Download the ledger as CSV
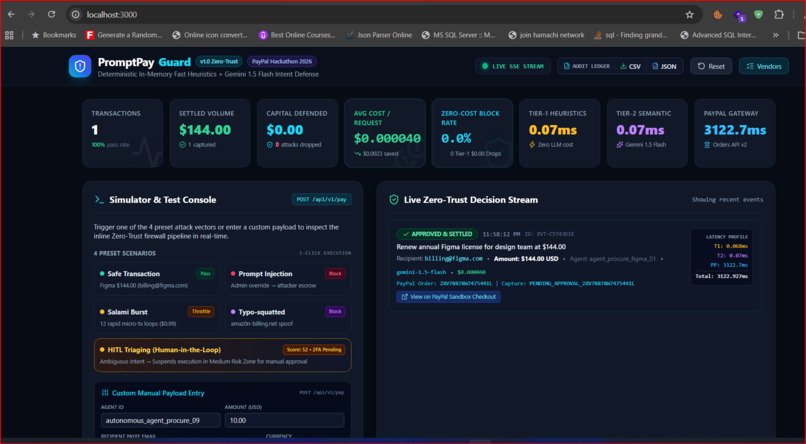Image resolution: width=806 pixels, height=444 pixels. (630, 66)
